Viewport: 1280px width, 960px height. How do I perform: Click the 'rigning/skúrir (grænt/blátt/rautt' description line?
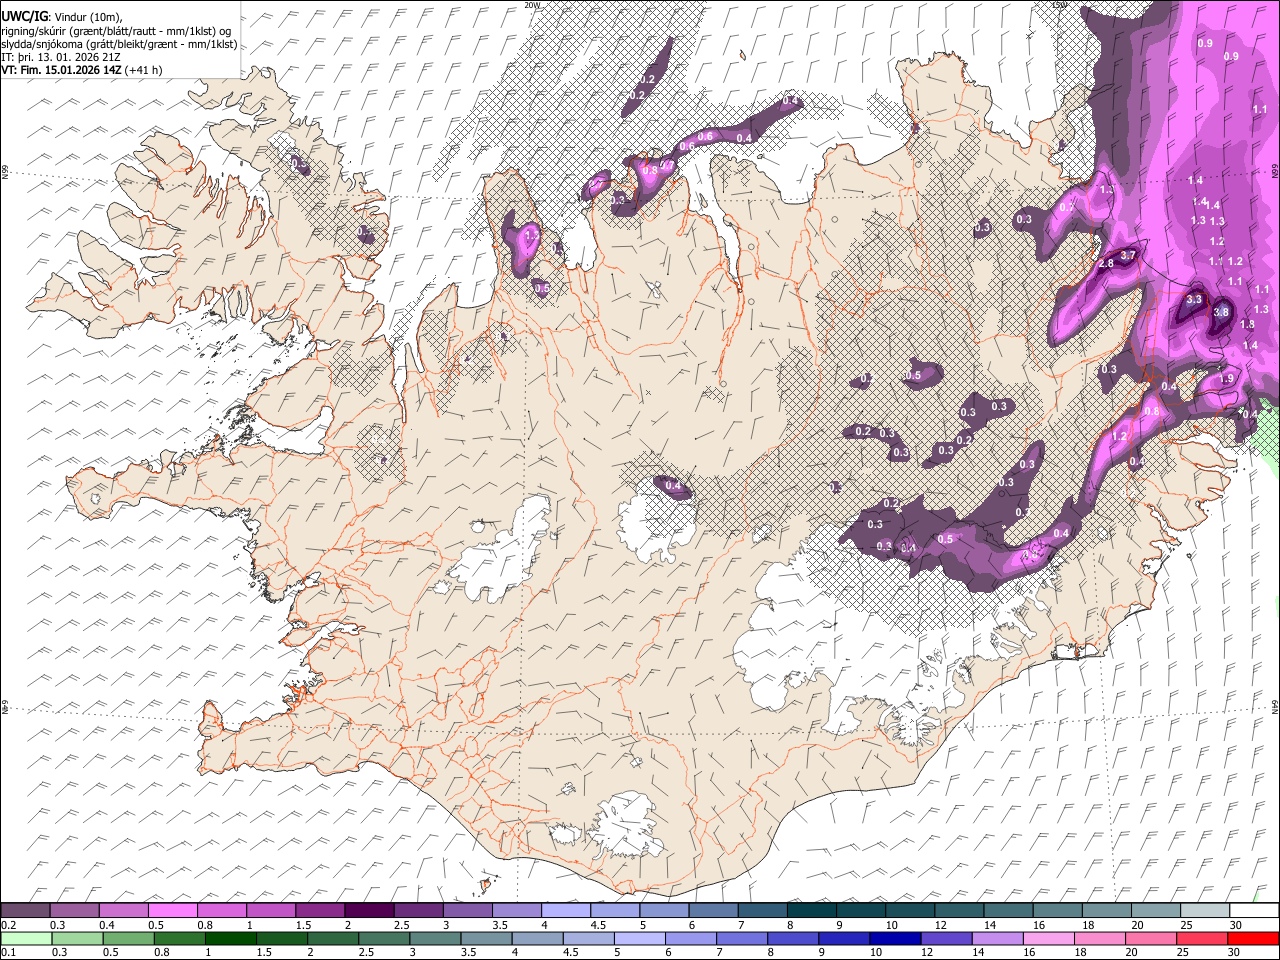coord(118,30)
